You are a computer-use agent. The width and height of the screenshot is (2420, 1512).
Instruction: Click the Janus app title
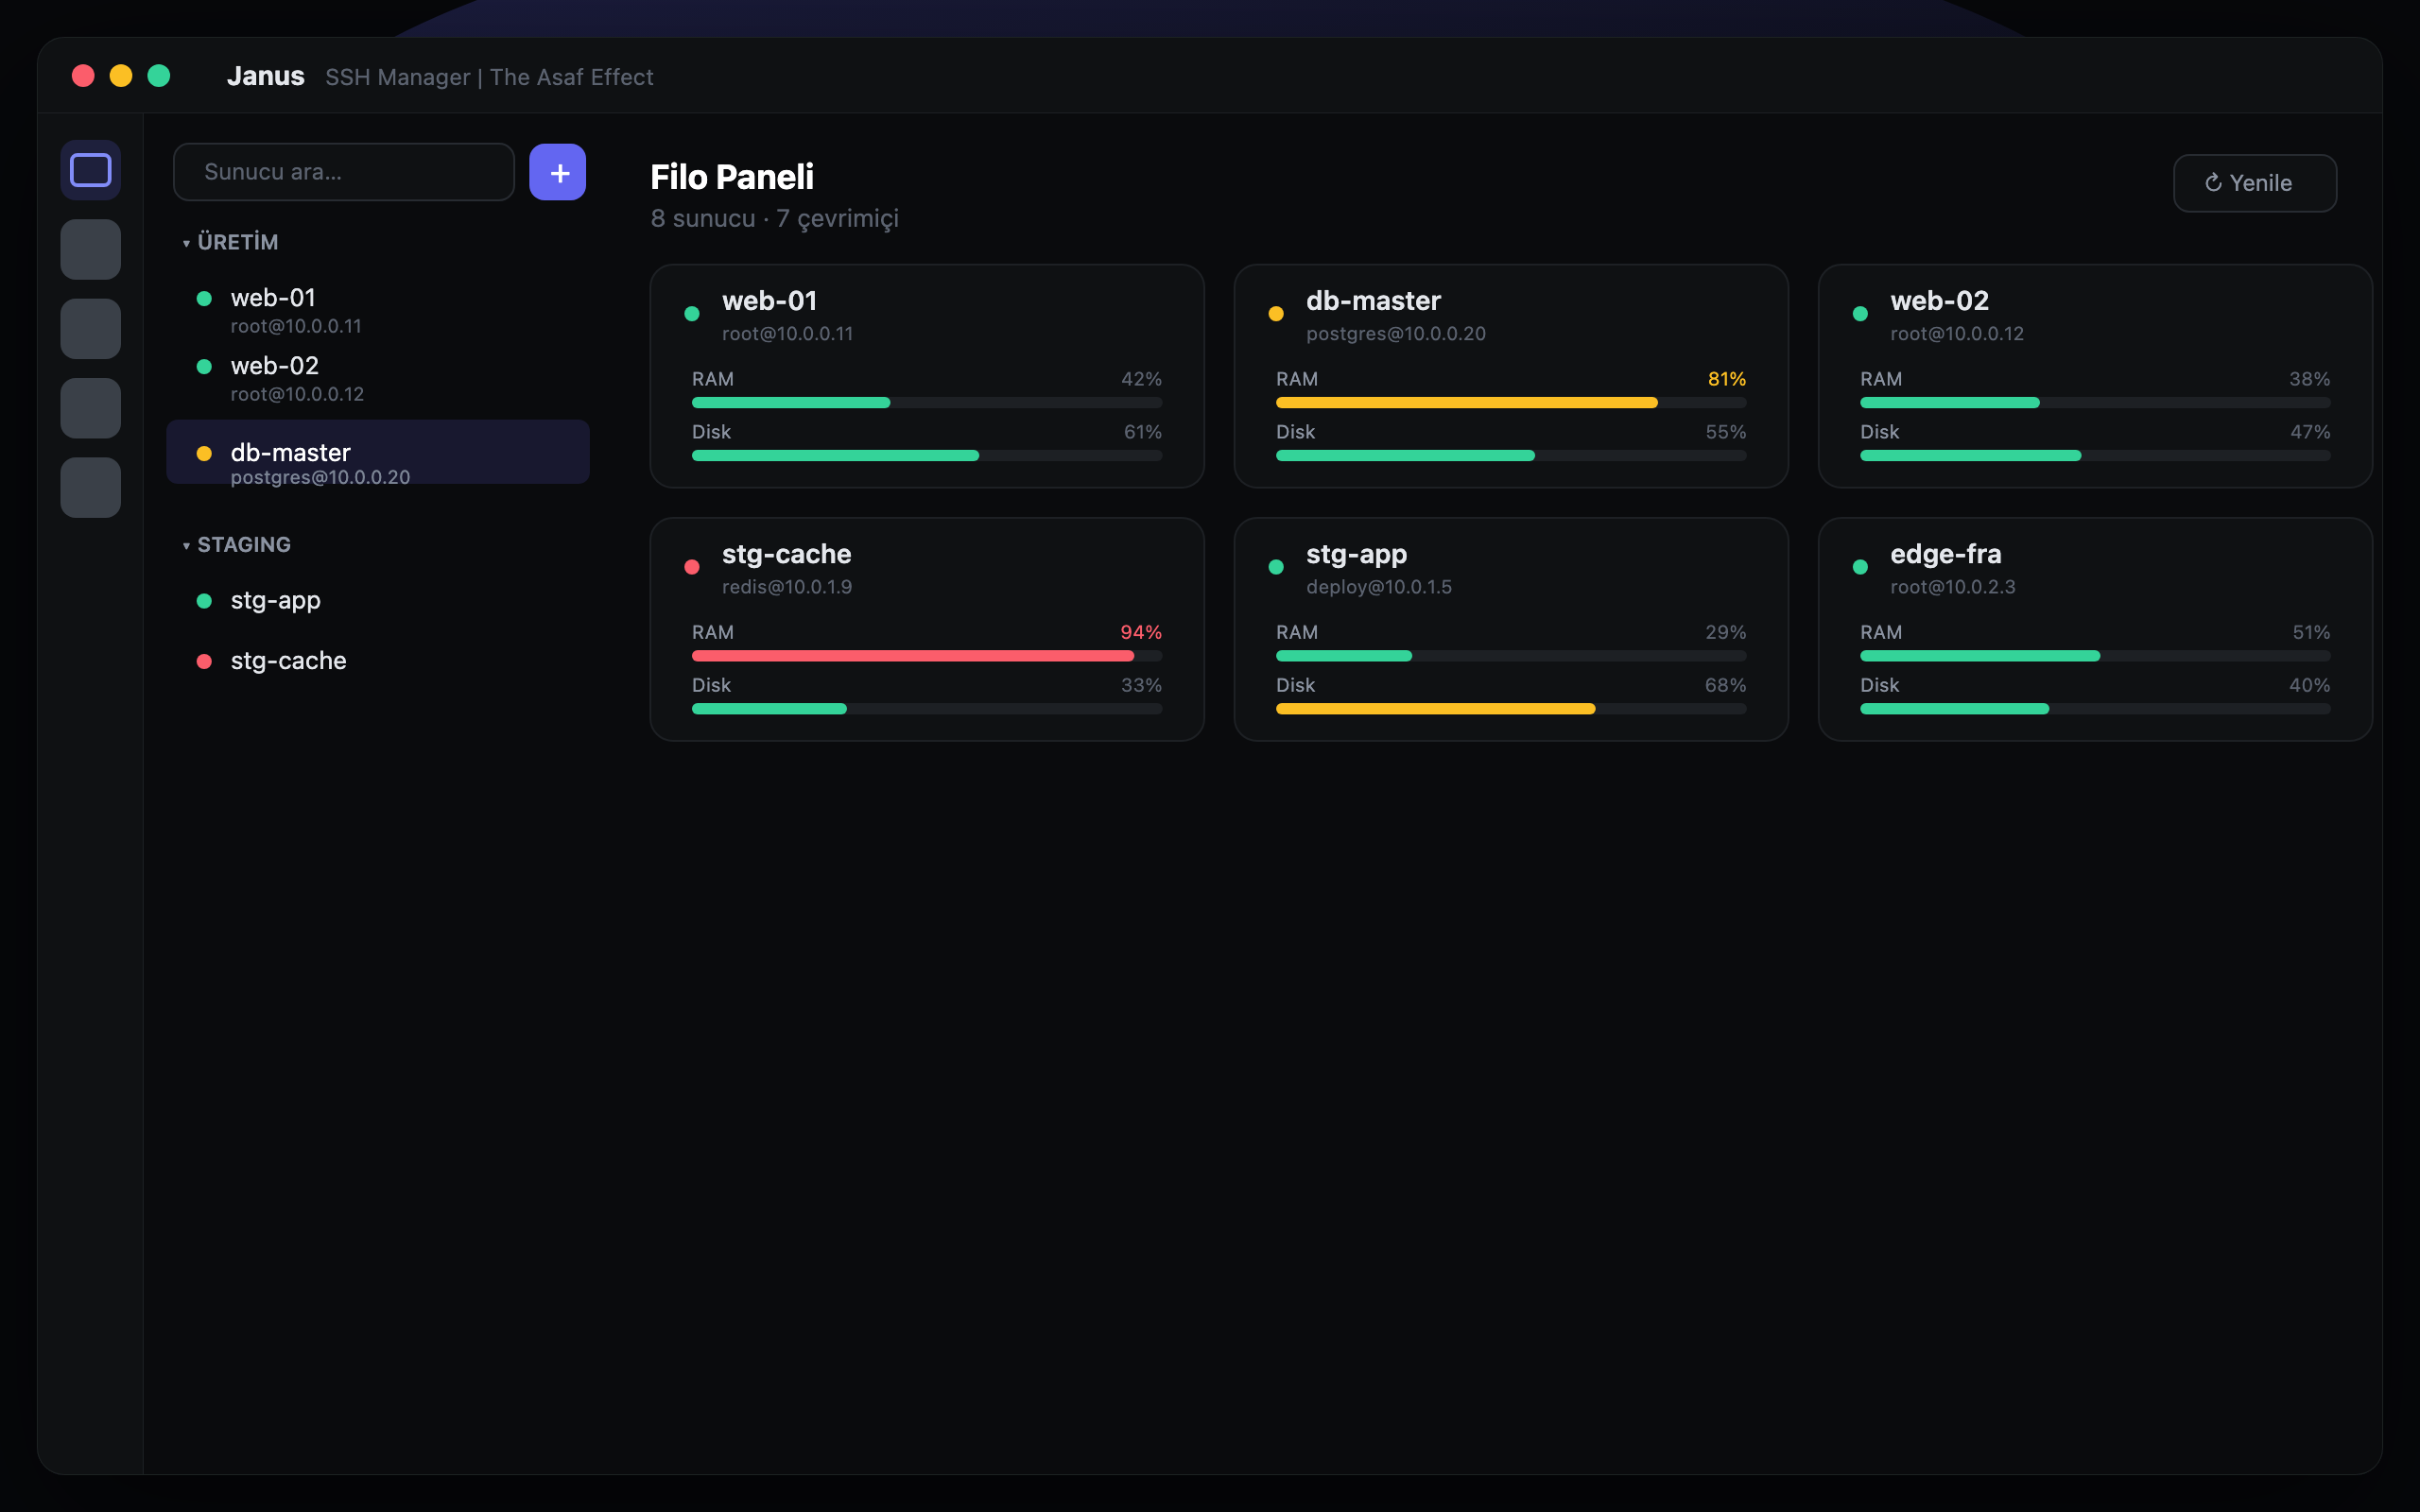265,76
